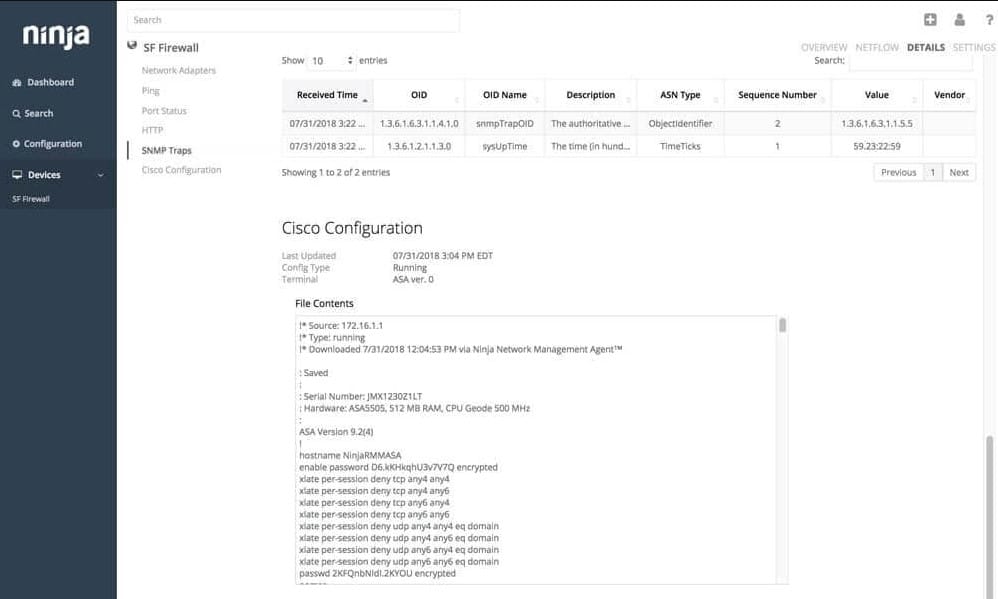Open the help question mark icon
This screenshot has width=998, height=599.
(x=989, y=20)
